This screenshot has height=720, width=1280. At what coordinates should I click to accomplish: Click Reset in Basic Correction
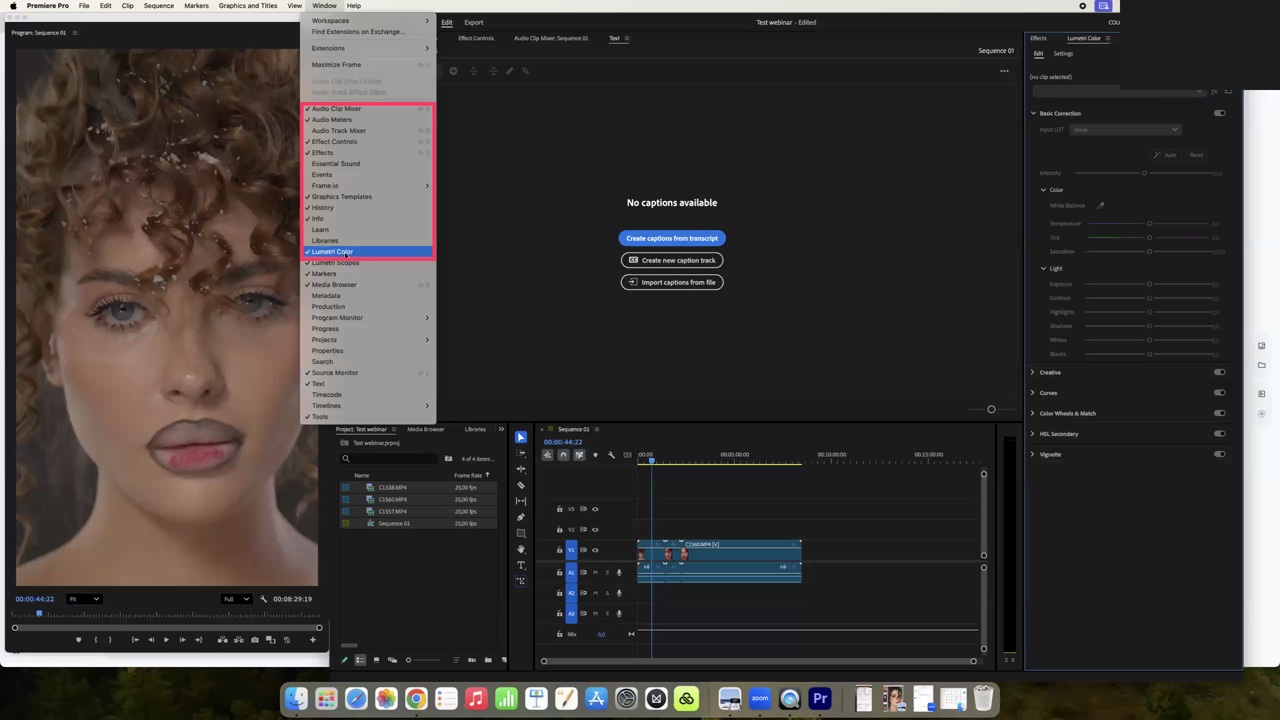point(1197,155)
